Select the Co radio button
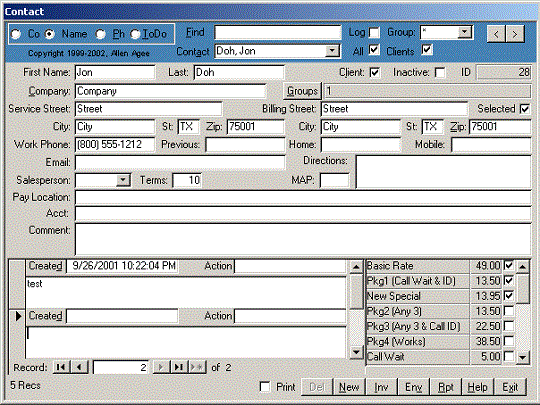 pos(16,34)
